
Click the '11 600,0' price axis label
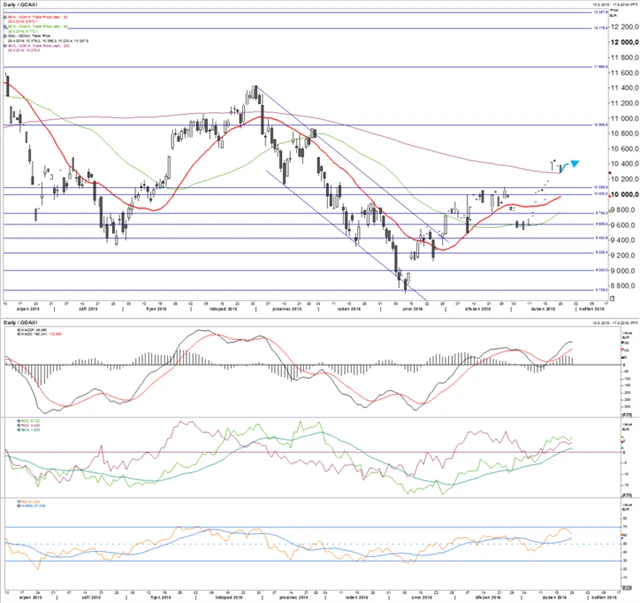coord(624,73)
